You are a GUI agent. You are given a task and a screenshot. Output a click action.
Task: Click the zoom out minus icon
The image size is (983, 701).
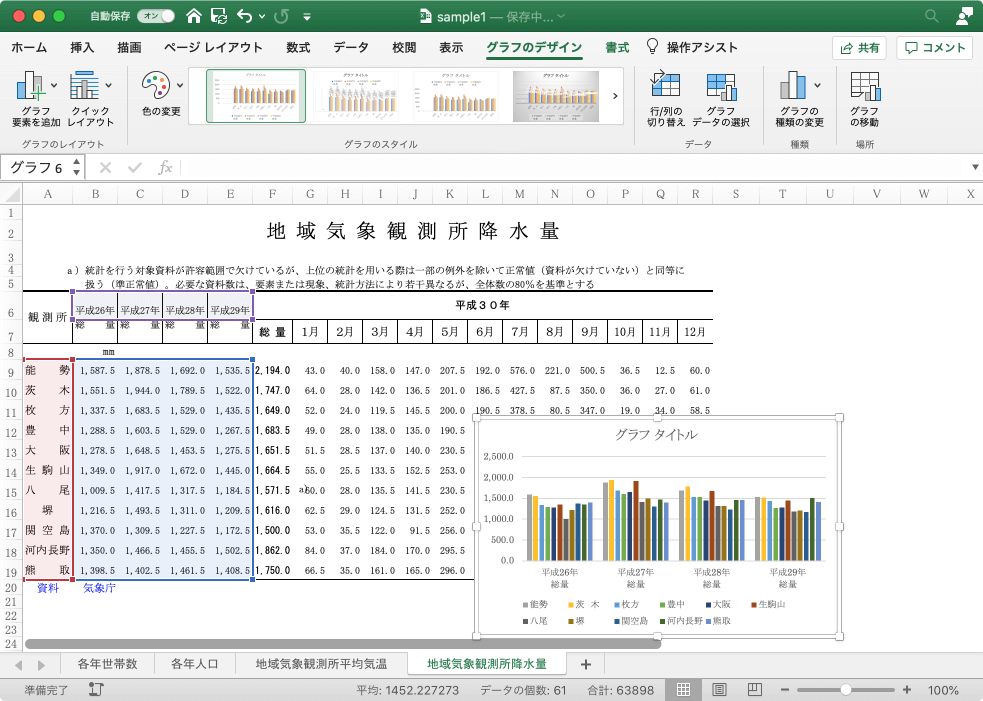click(x=784, y=690)
